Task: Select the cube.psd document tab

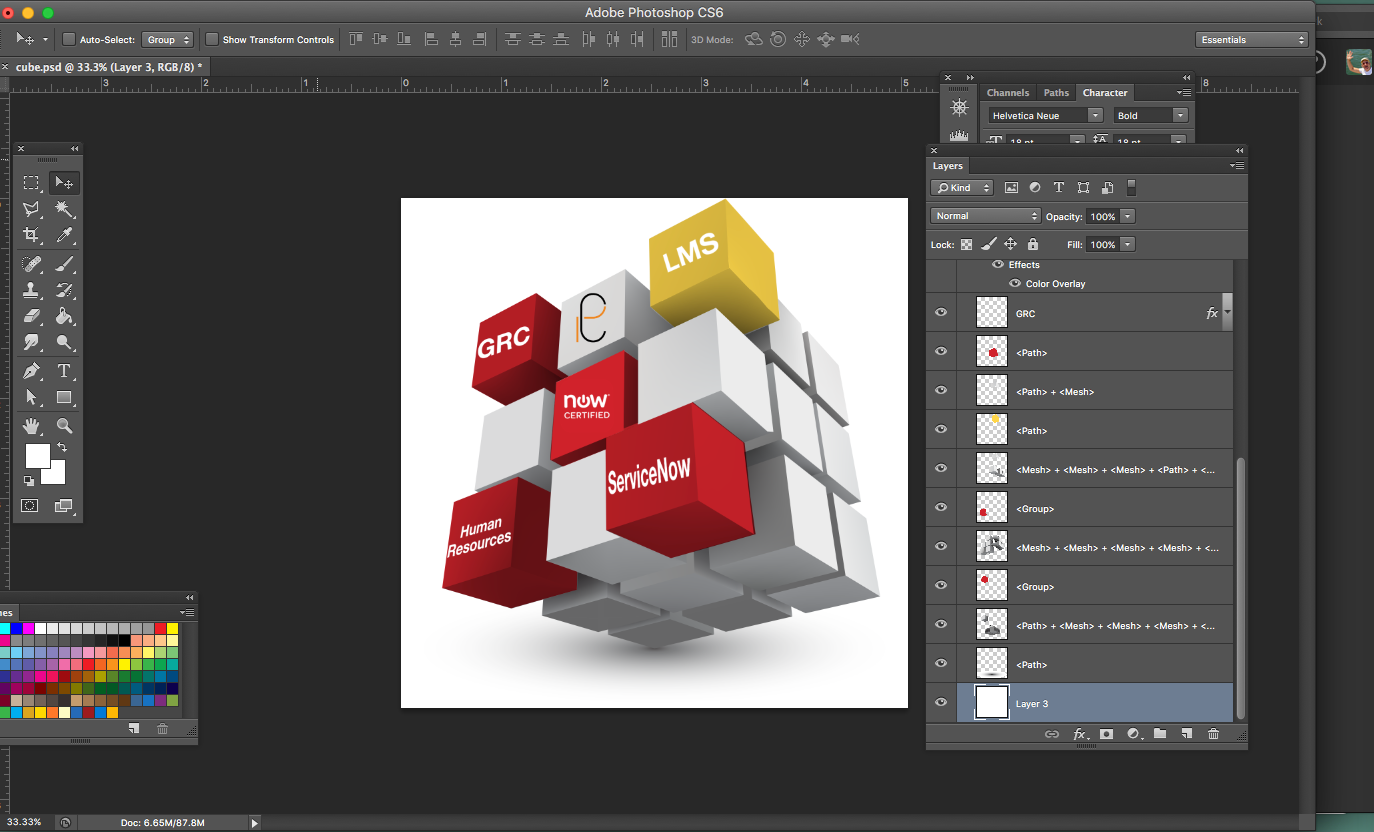Action: tap(109, 66)
